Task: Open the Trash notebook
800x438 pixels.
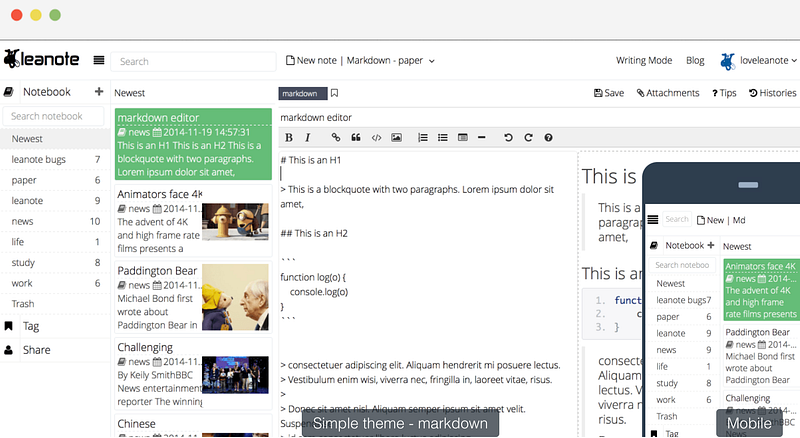Action: click(55, 304)
